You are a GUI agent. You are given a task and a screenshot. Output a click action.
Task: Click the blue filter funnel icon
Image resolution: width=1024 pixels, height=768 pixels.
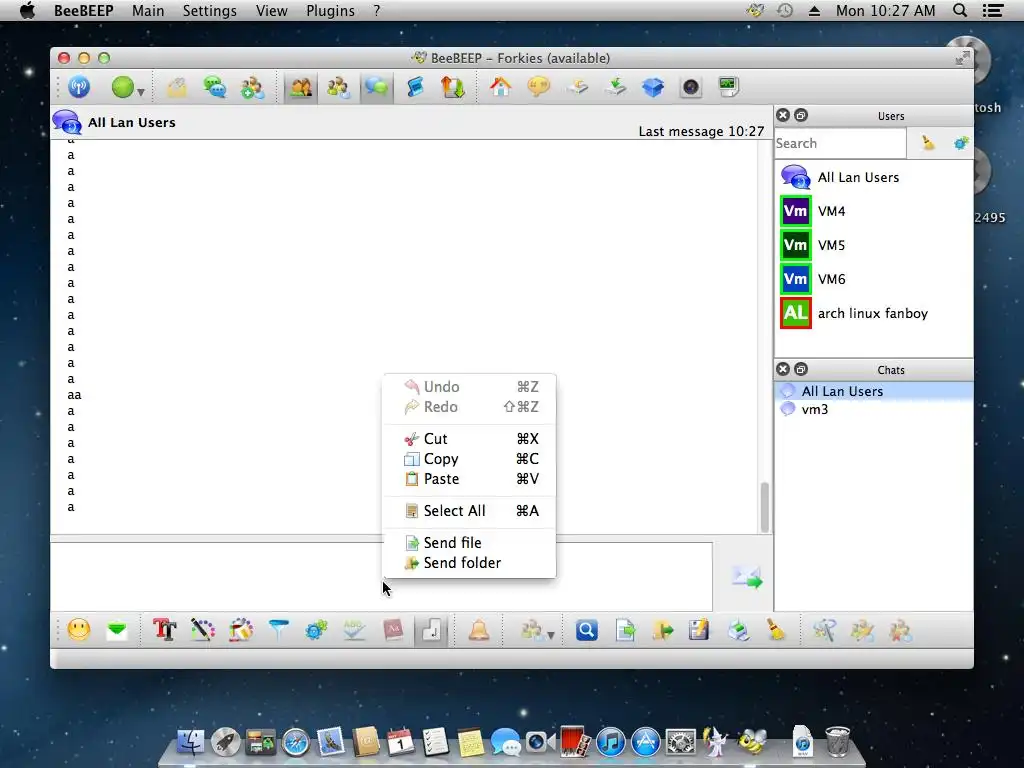tap(278, 630)
